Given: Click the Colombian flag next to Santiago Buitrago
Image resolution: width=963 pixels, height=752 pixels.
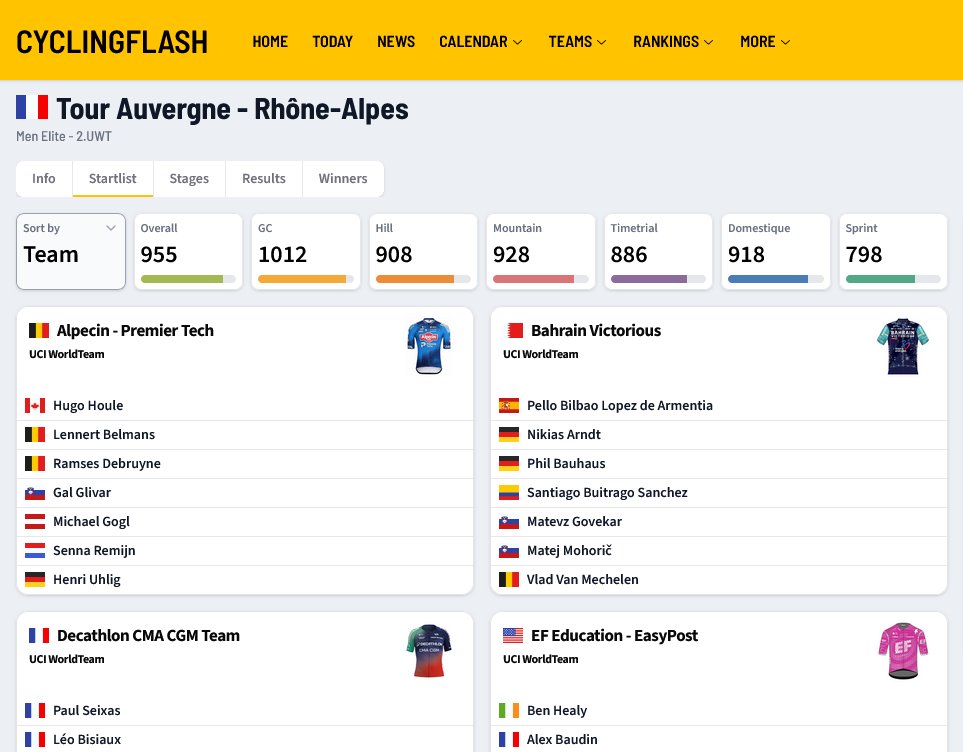Looking at the screenshot, I should 509,493.
